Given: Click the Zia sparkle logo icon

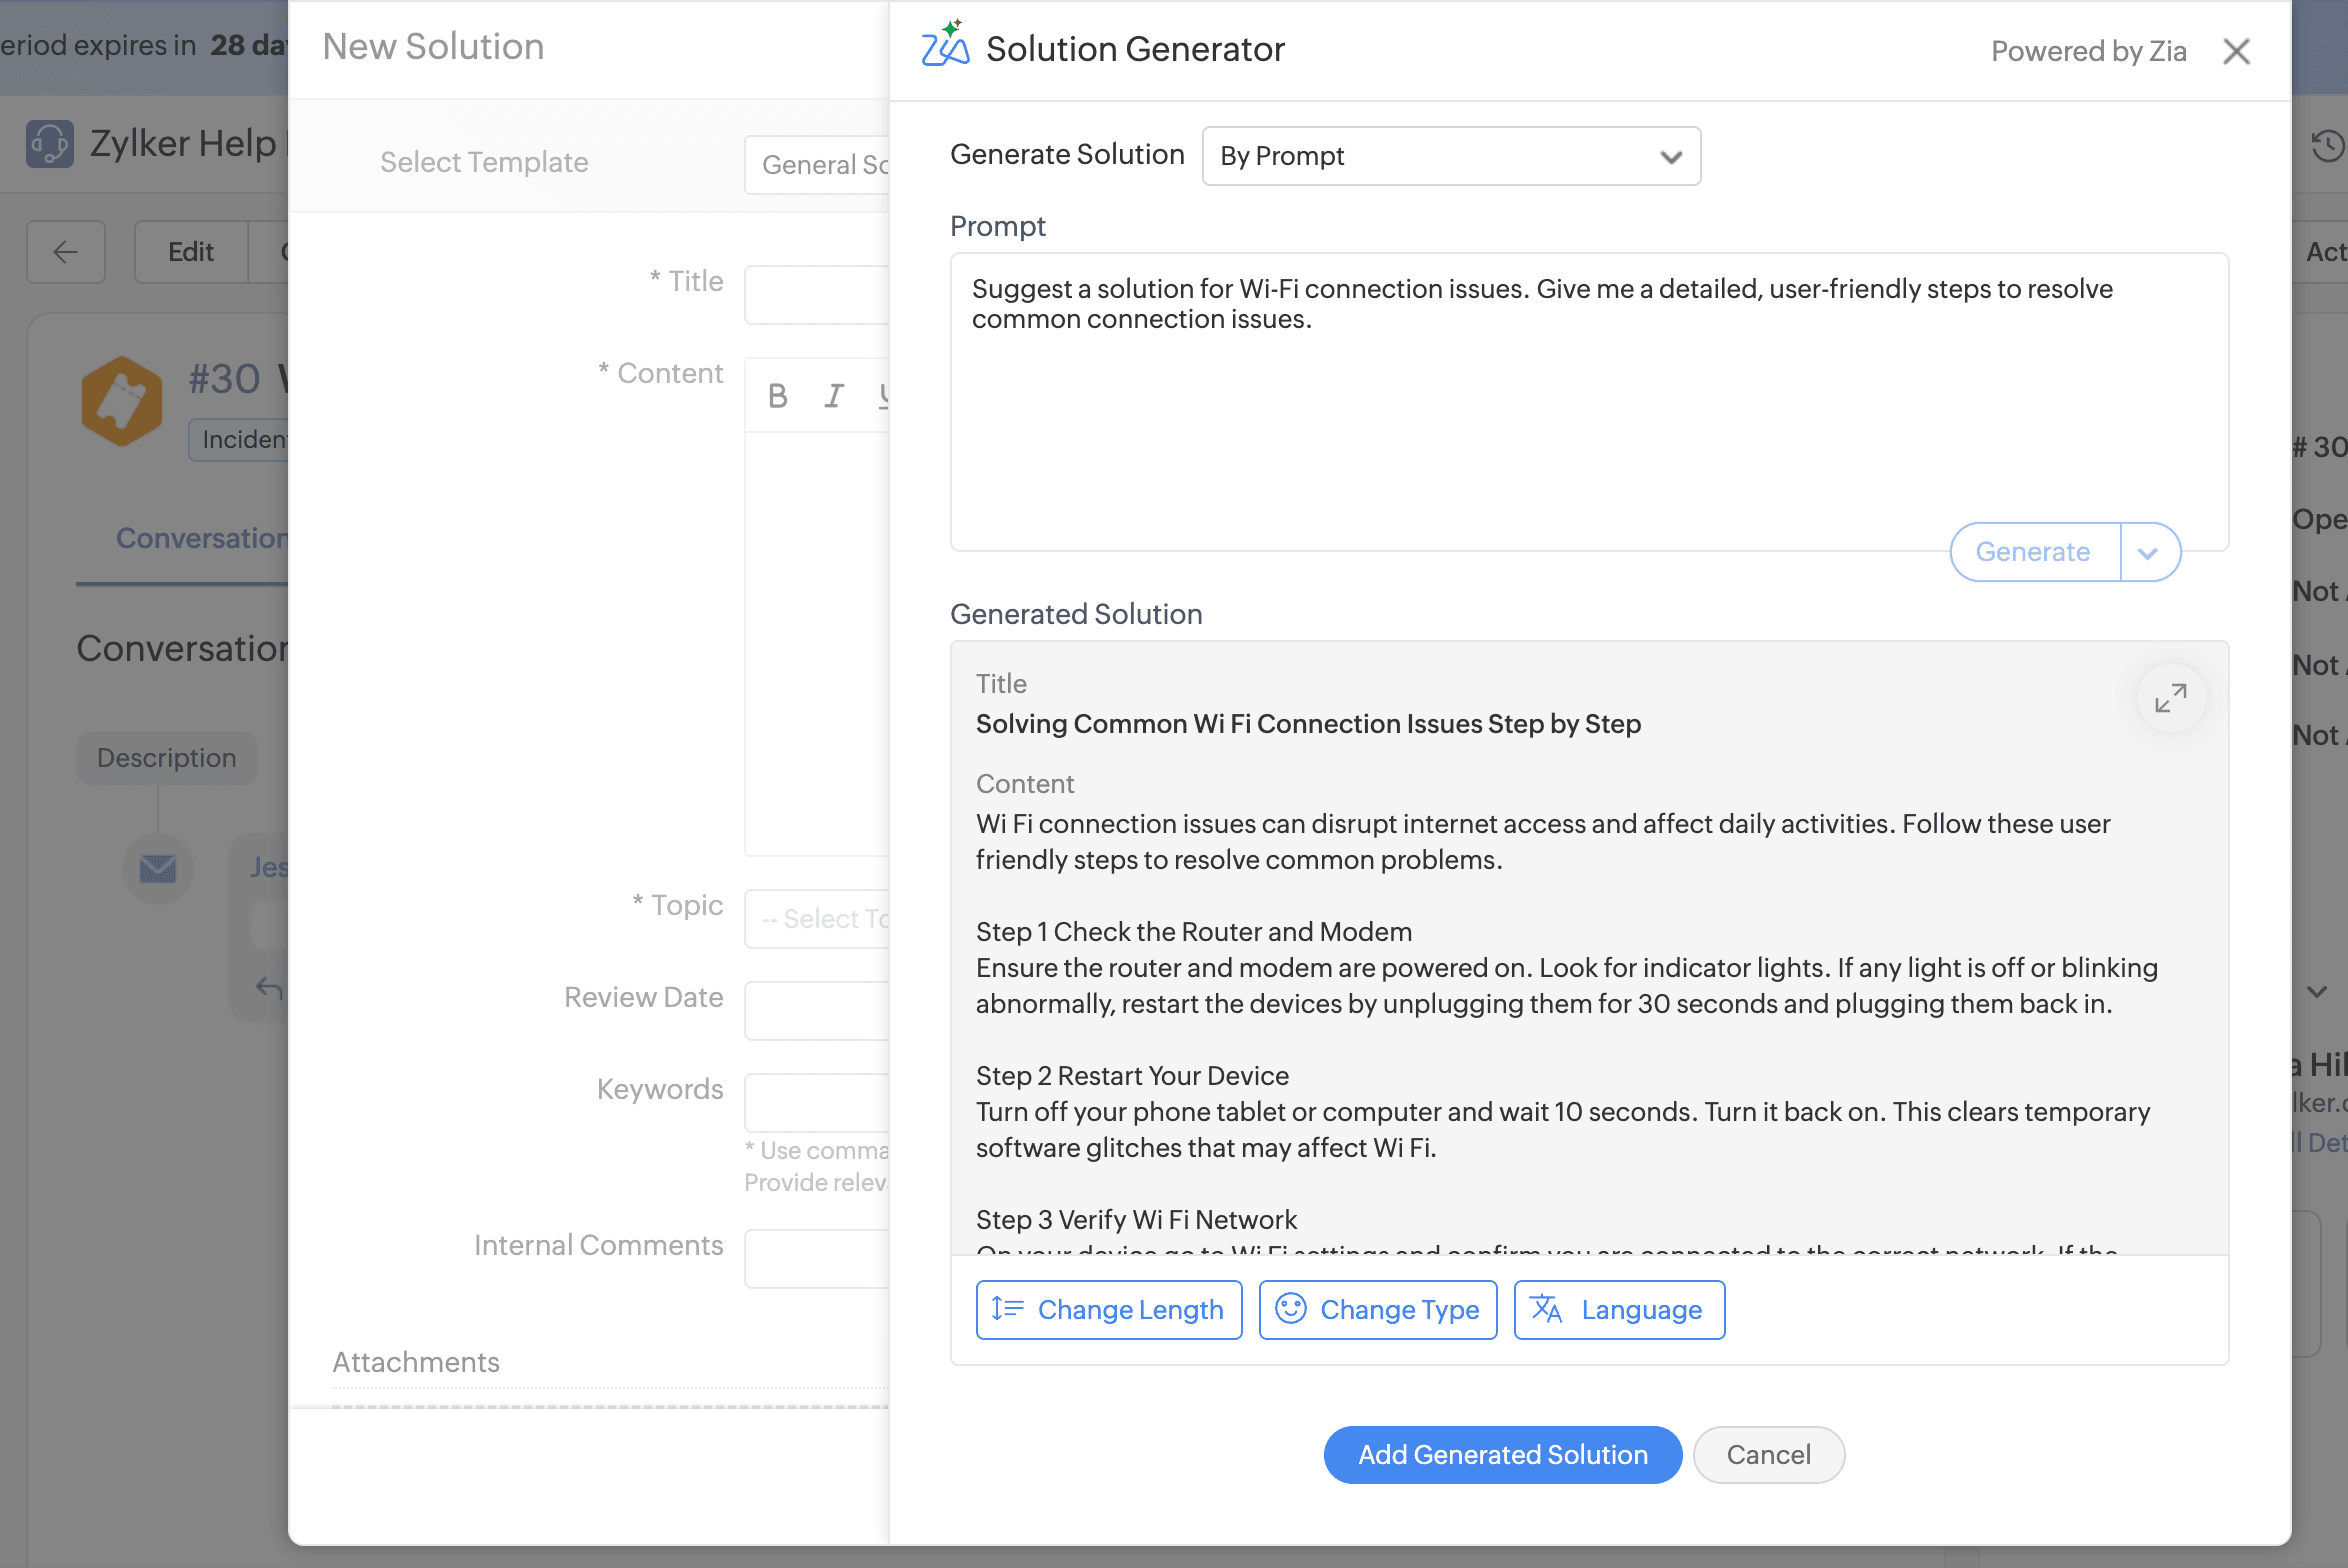Looking at the screenshot, I should [x=945, y=46].
